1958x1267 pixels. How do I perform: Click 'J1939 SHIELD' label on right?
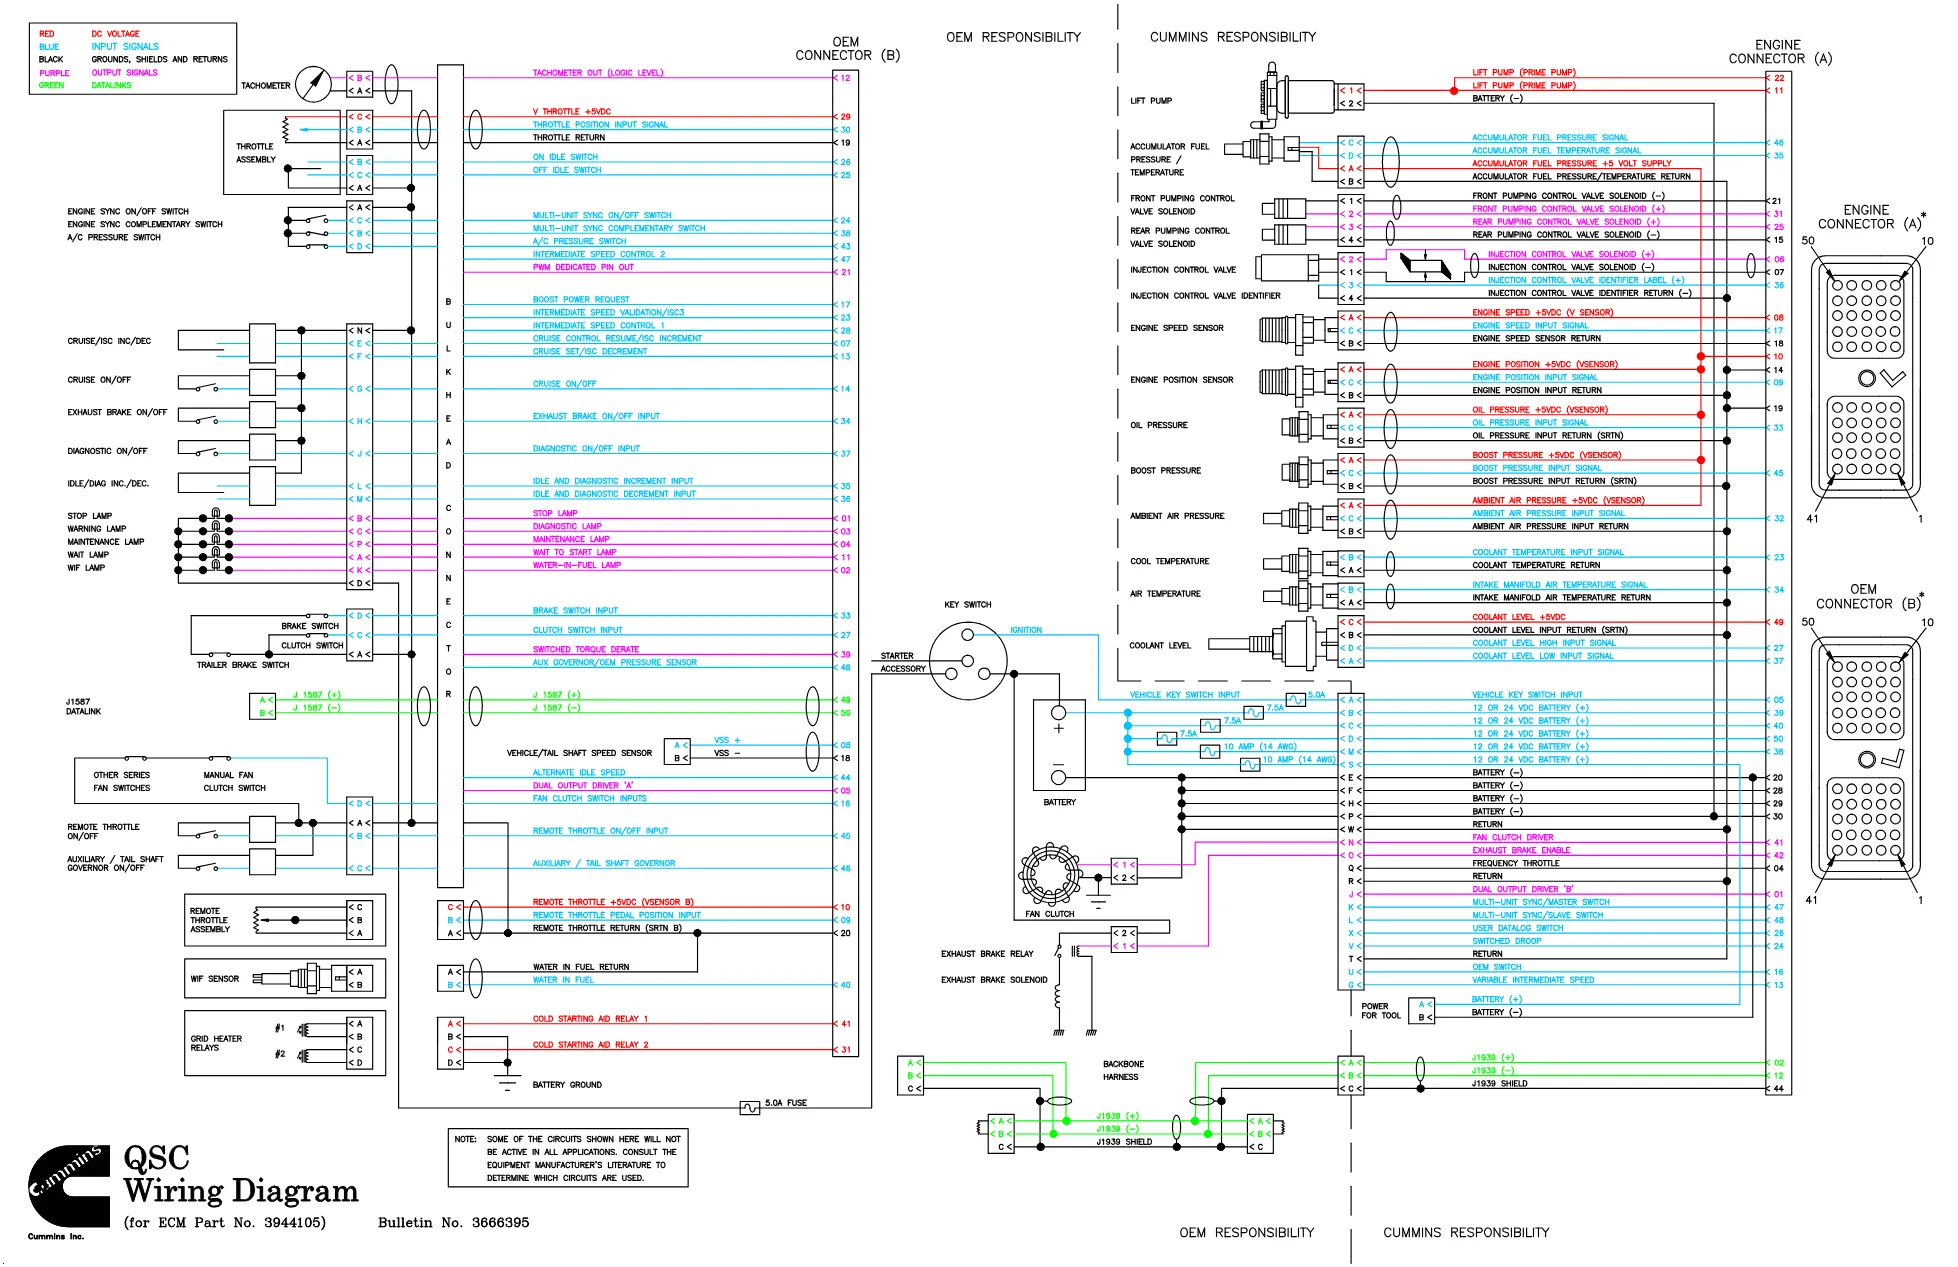(x=1499, y=1084)
